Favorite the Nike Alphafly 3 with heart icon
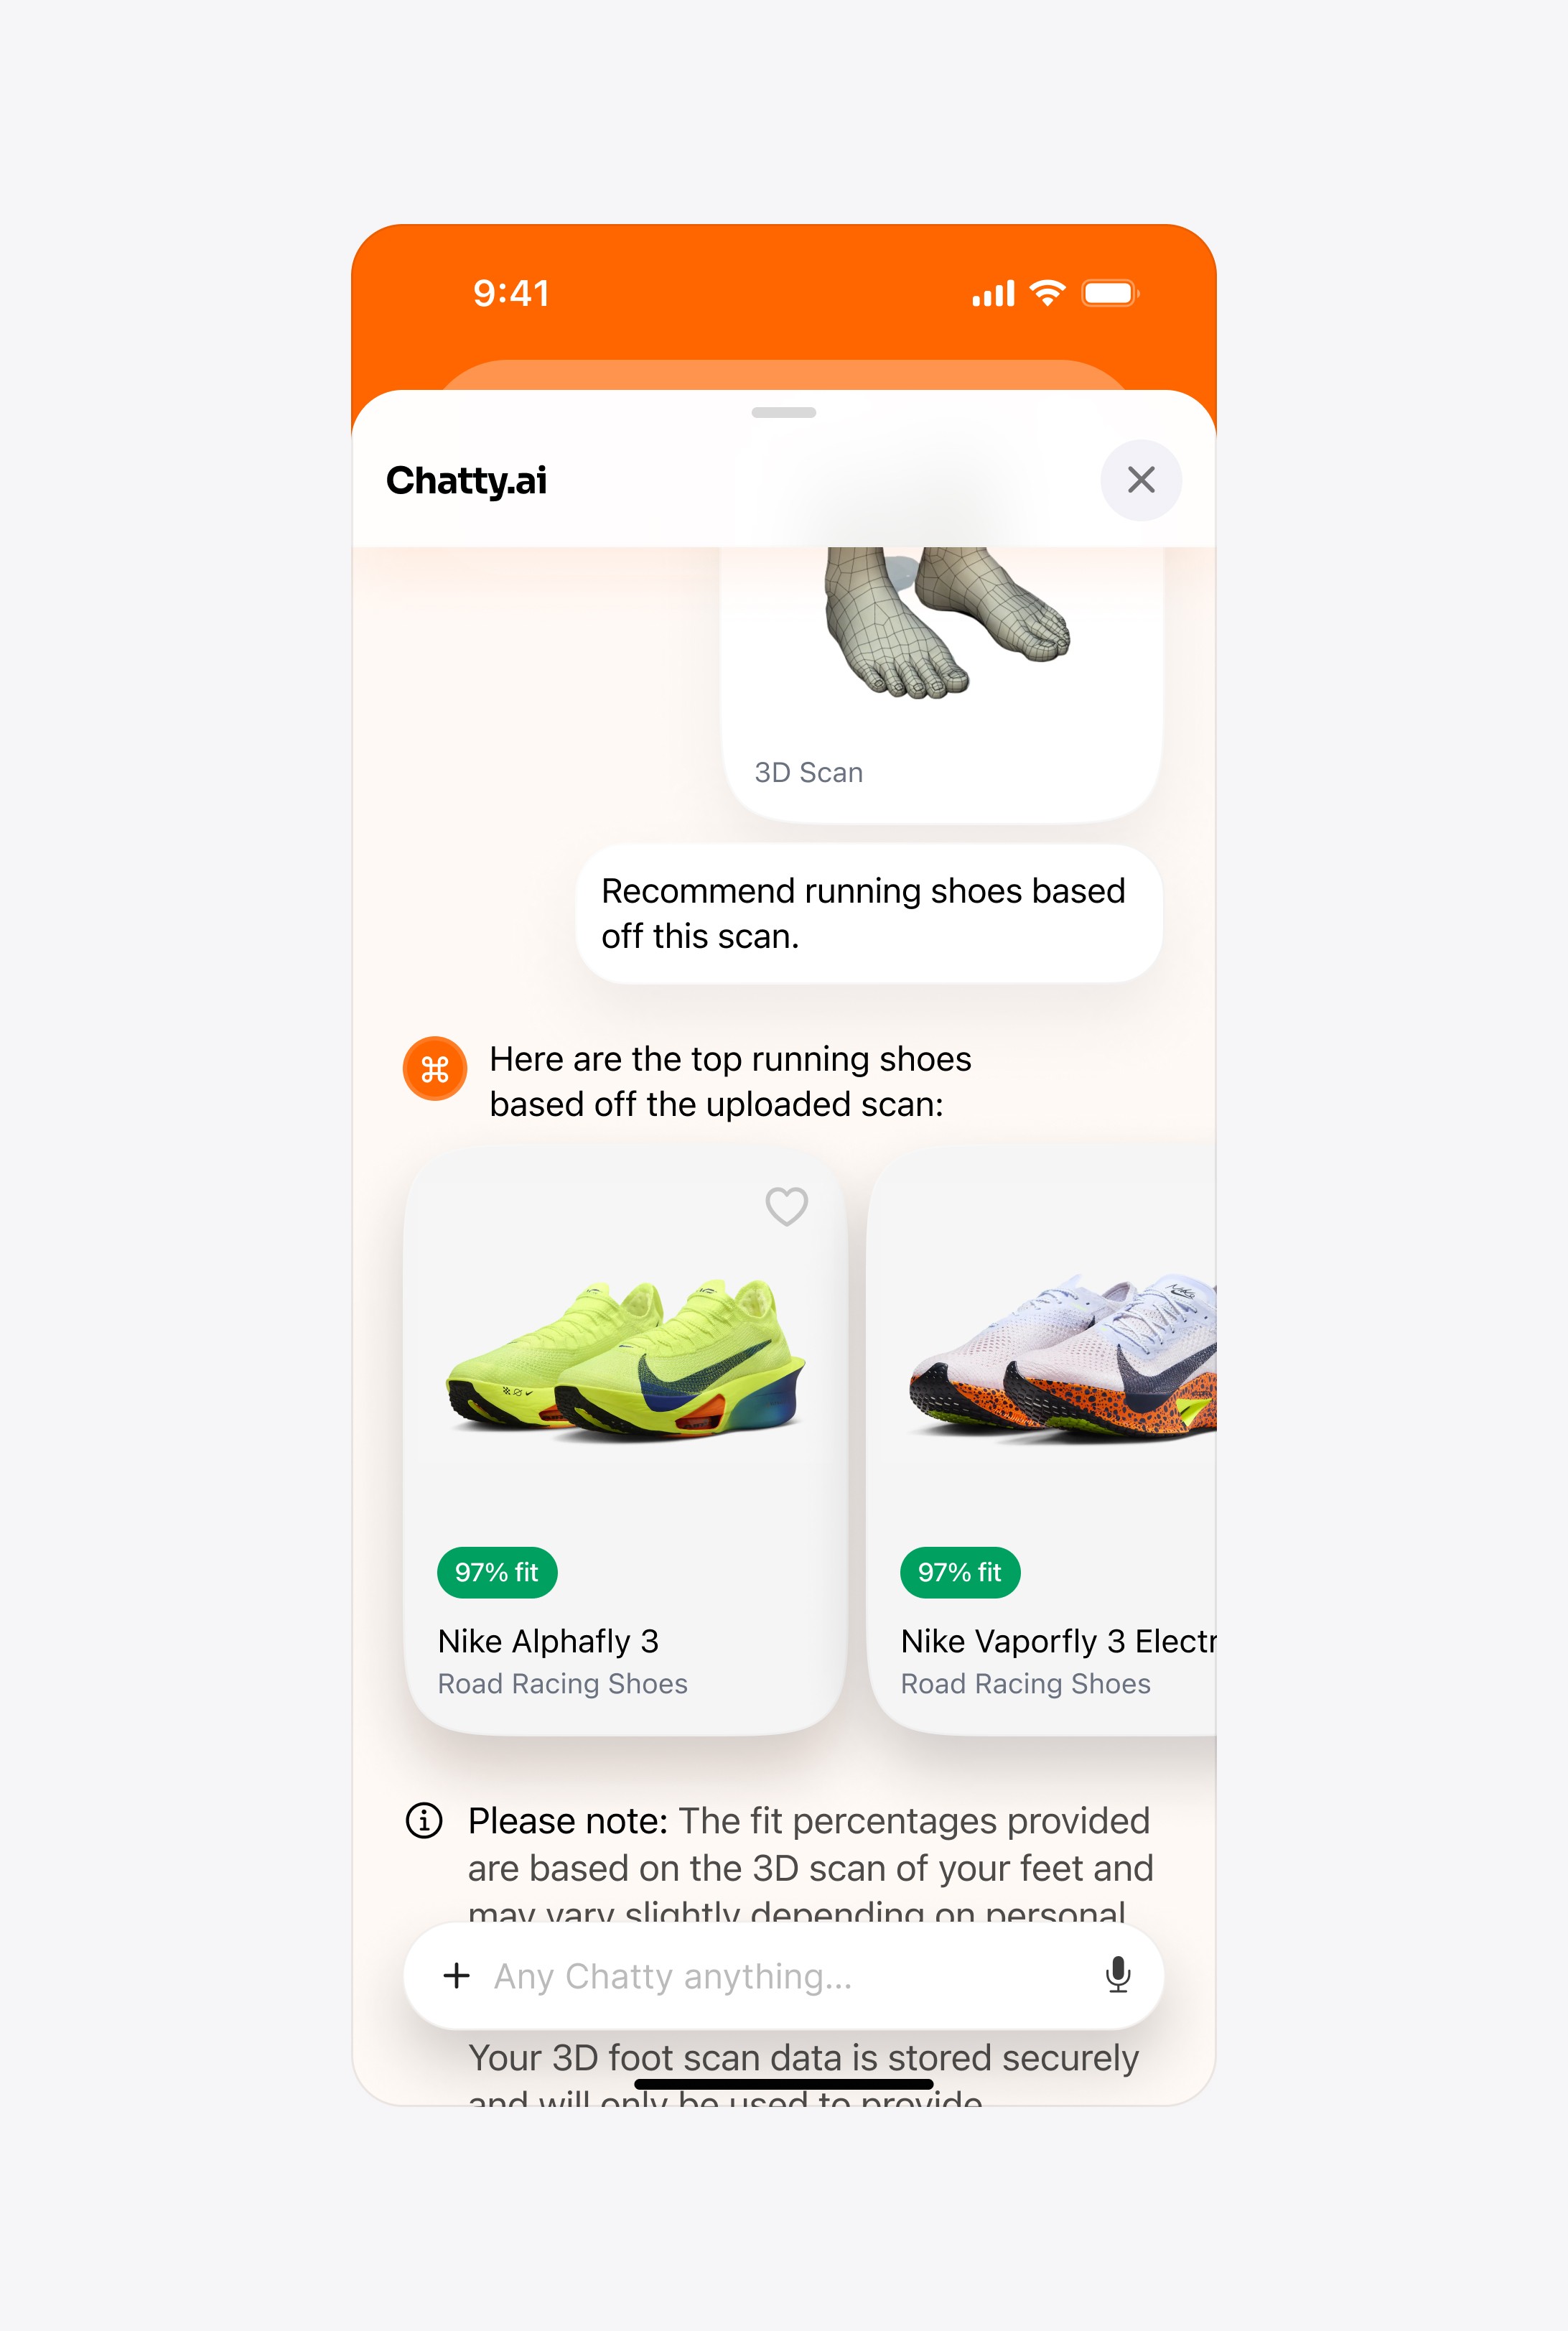Screen dimensions: 1568x2331 786,1206
